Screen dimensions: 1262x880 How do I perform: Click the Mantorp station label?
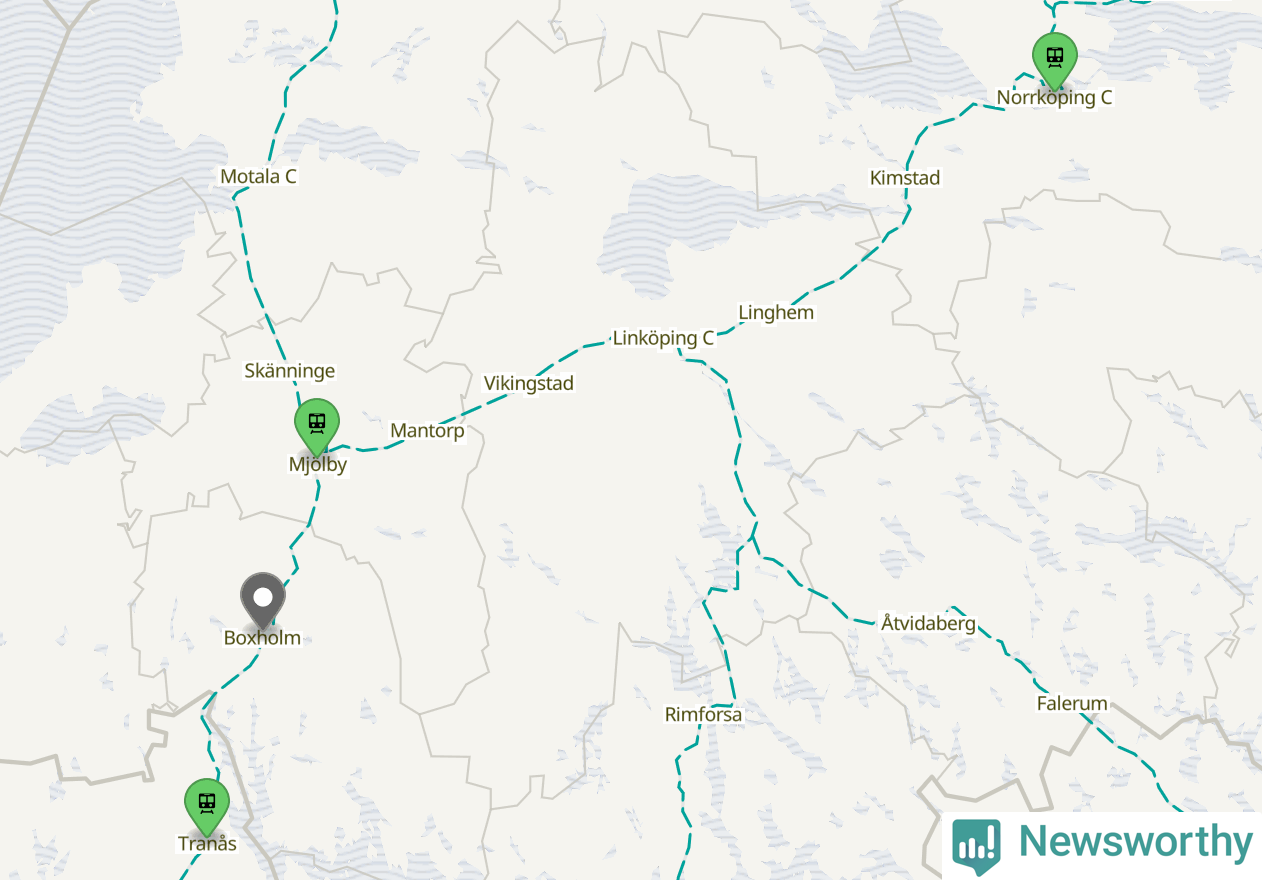tap(427, 432)
